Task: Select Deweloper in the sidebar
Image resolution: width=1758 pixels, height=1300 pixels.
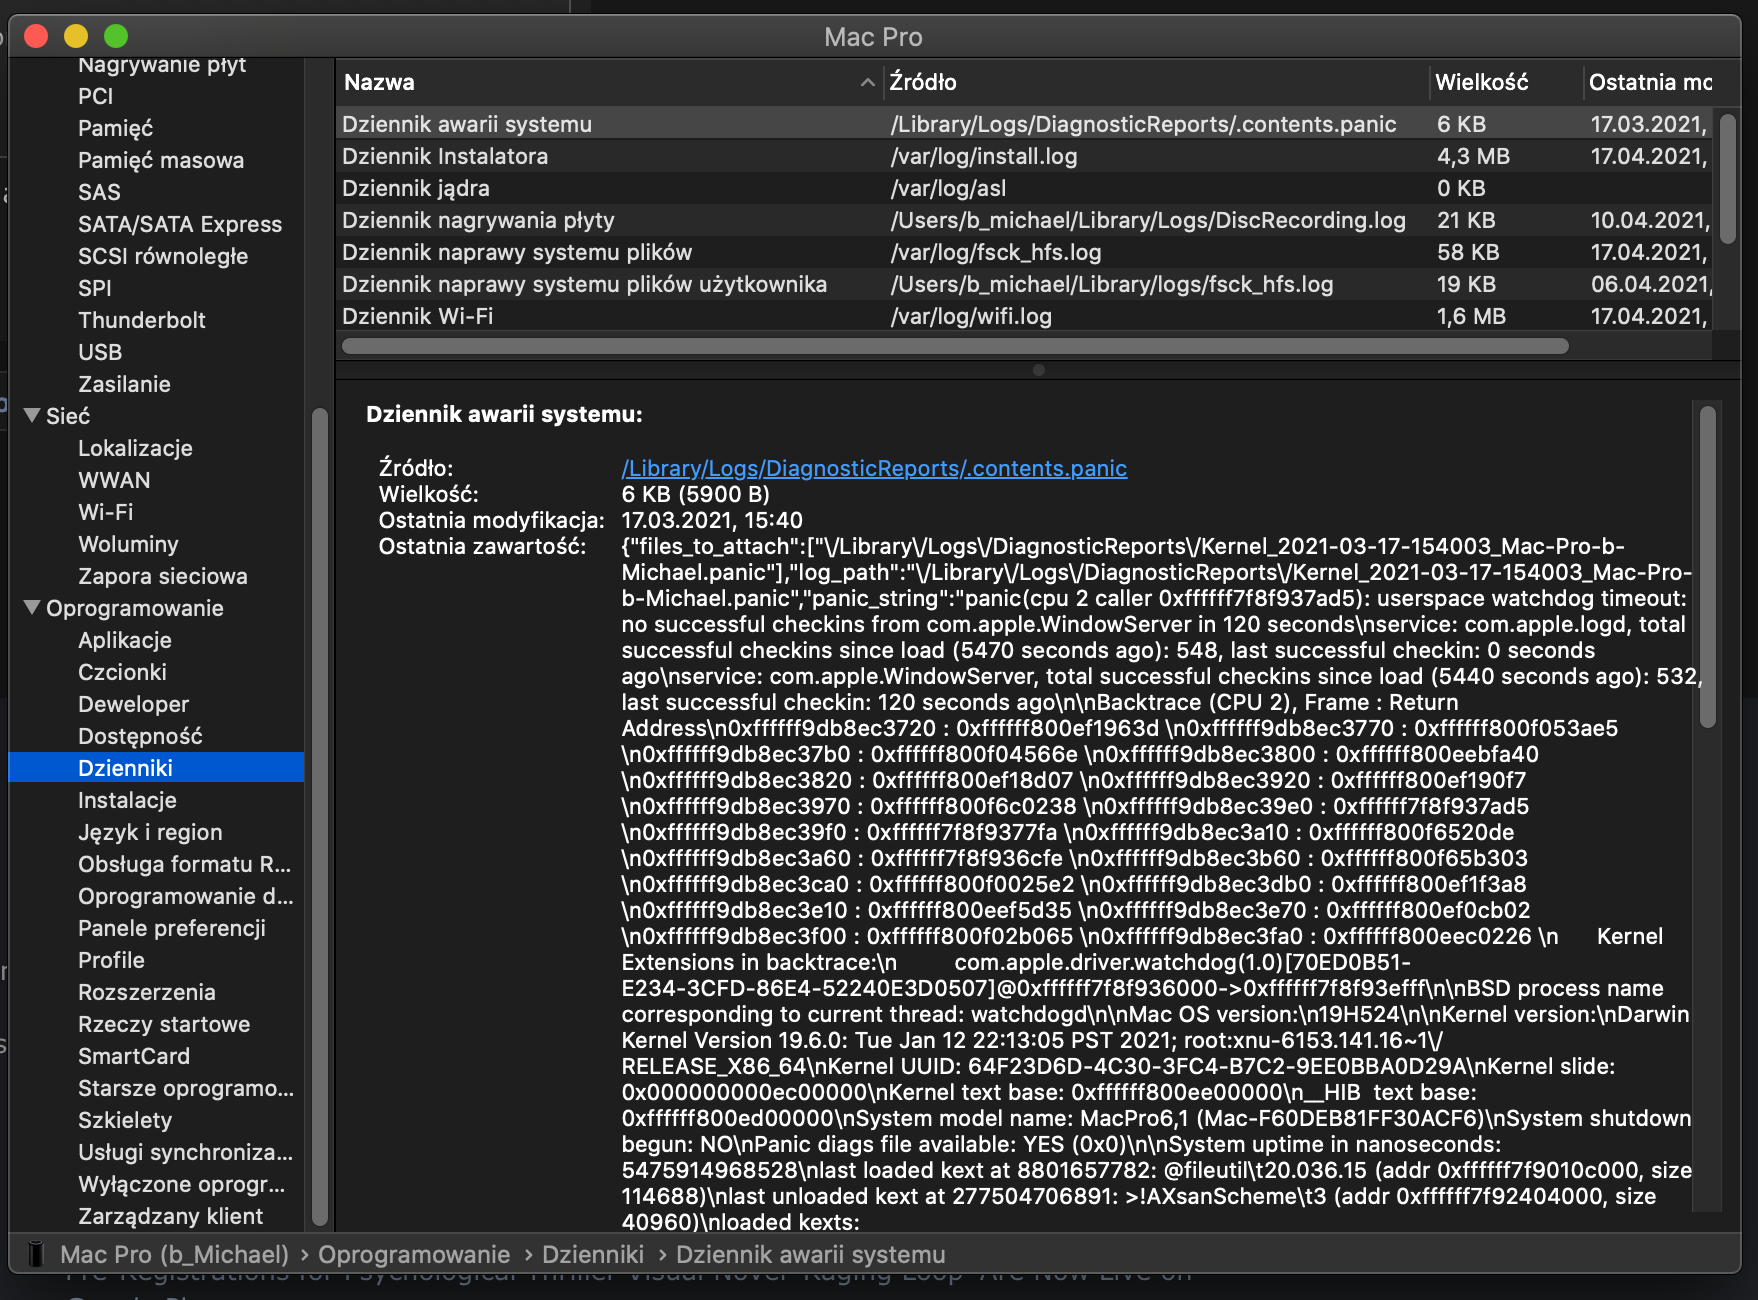Action: [x=133, y=704]
